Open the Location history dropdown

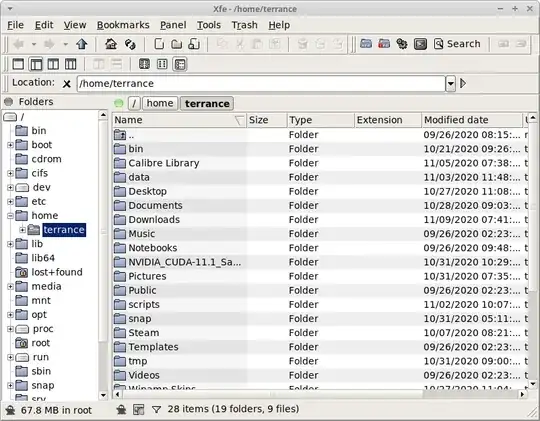[450, 83]
